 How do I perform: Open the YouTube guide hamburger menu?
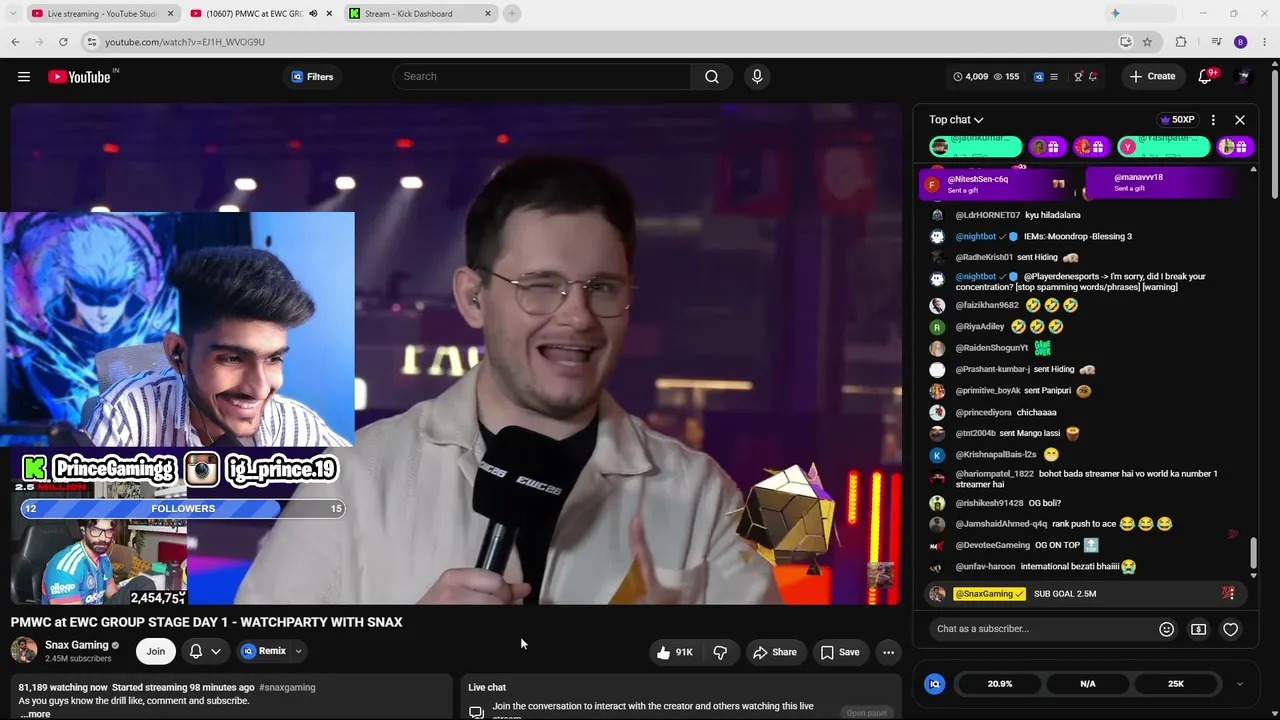(x=24, y=77)
